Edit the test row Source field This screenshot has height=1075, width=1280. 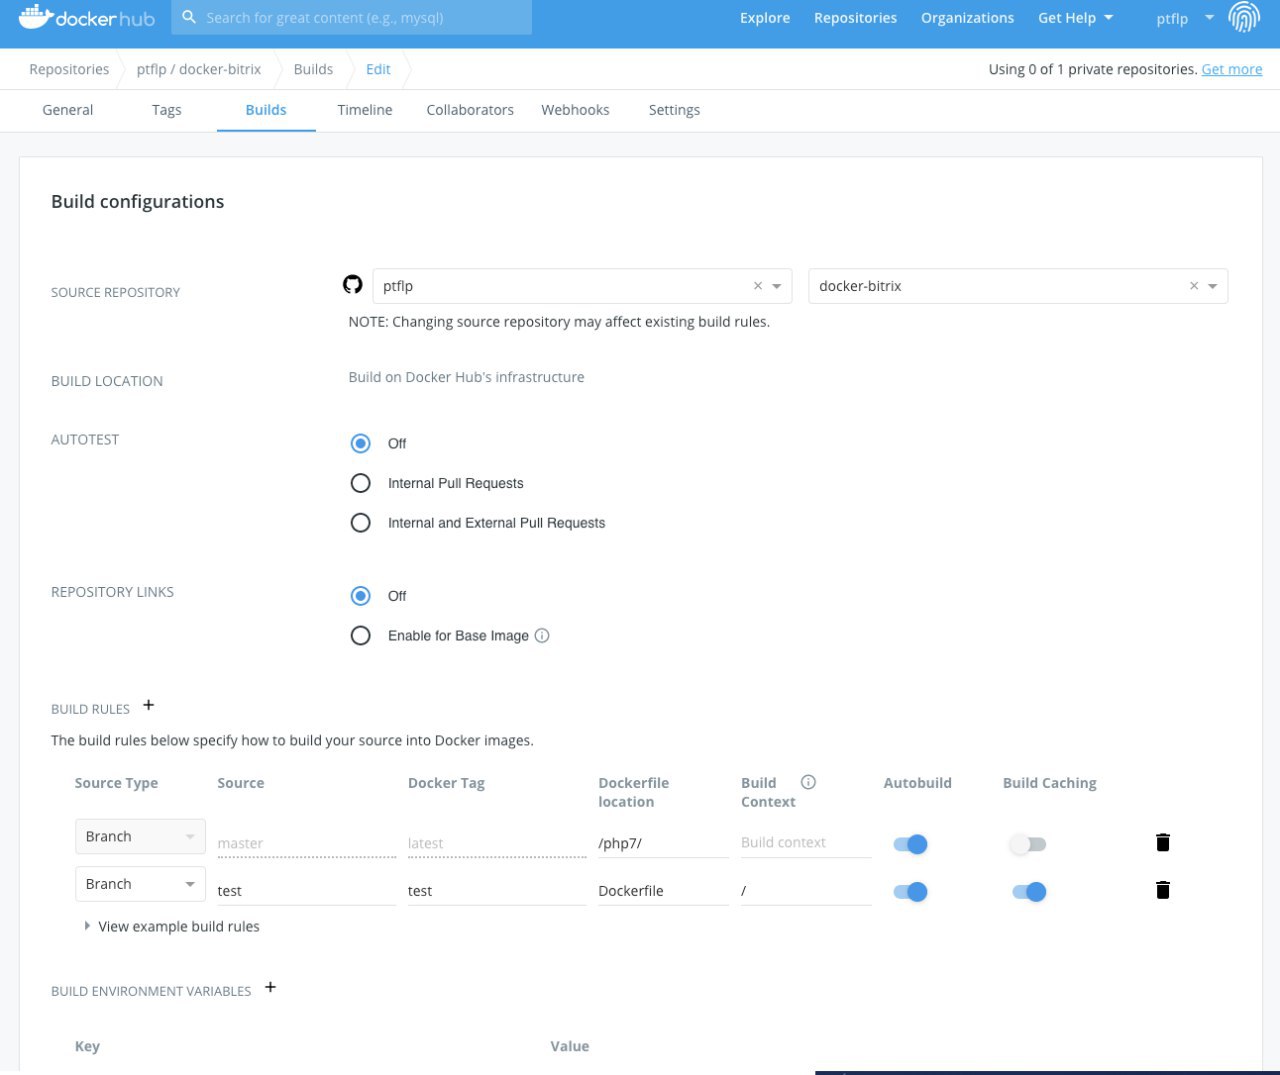click(x=306, y=890)
